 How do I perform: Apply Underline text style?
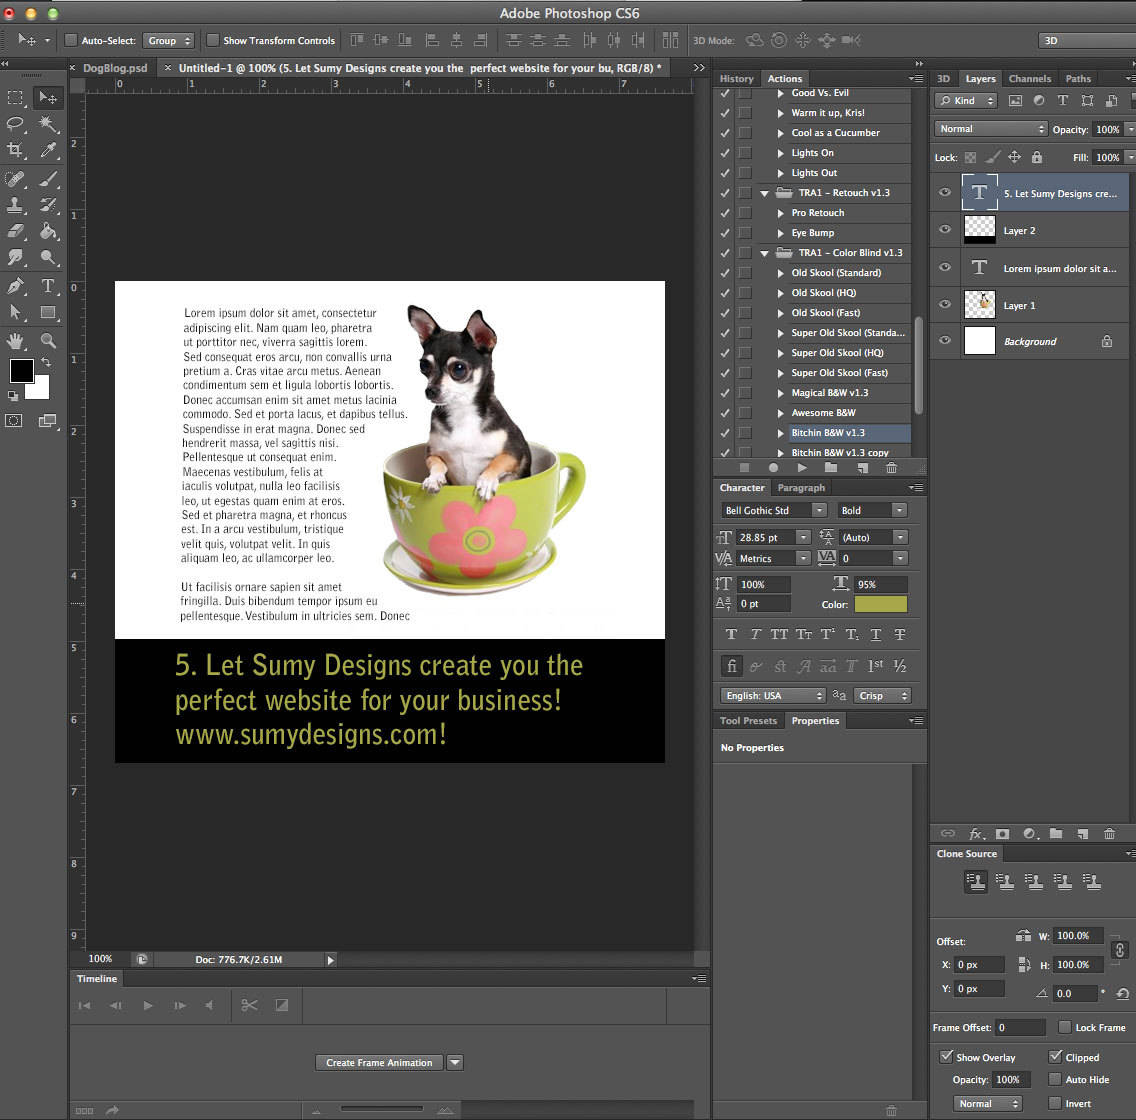[876, 635]
